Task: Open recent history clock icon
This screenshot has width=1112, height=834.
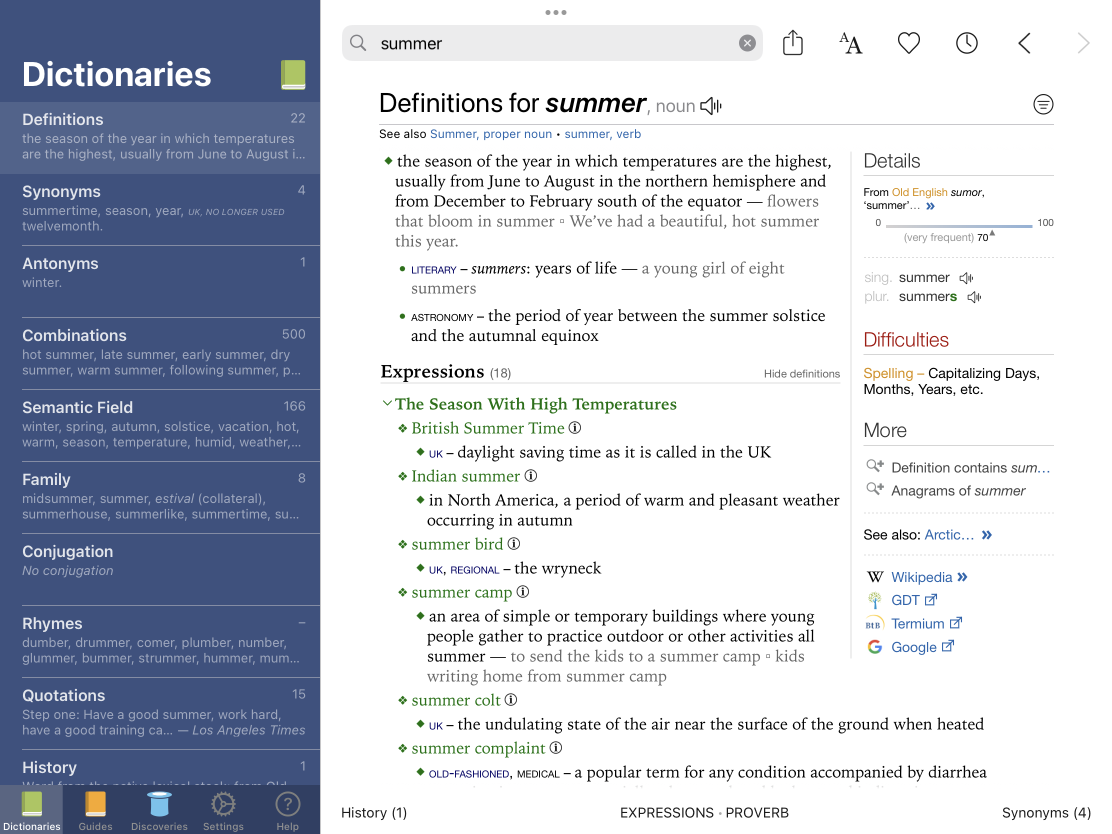Action: (967, 43)
